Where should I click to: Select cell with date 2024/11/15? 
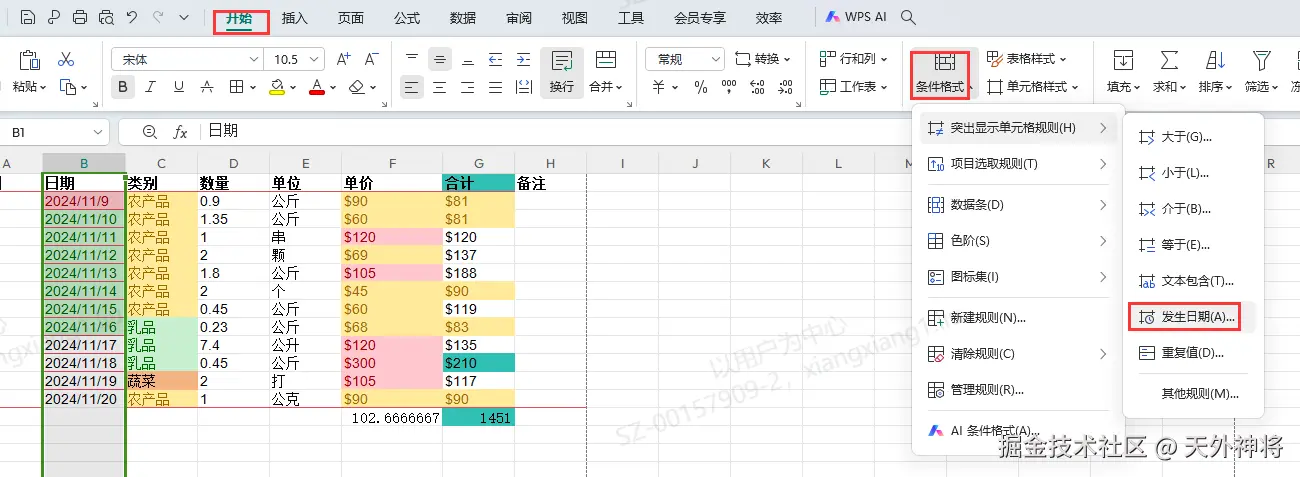[x=84, y=309]
